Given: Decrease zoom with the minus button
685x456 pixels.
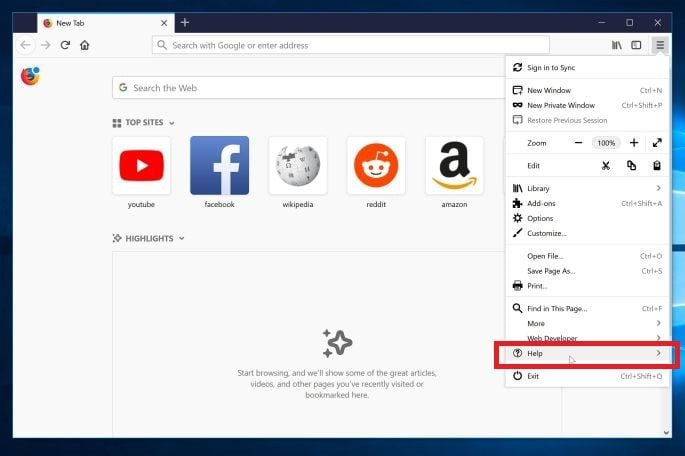Looking at the screenshot, I should pyautogui.click(x=578, y=143).
